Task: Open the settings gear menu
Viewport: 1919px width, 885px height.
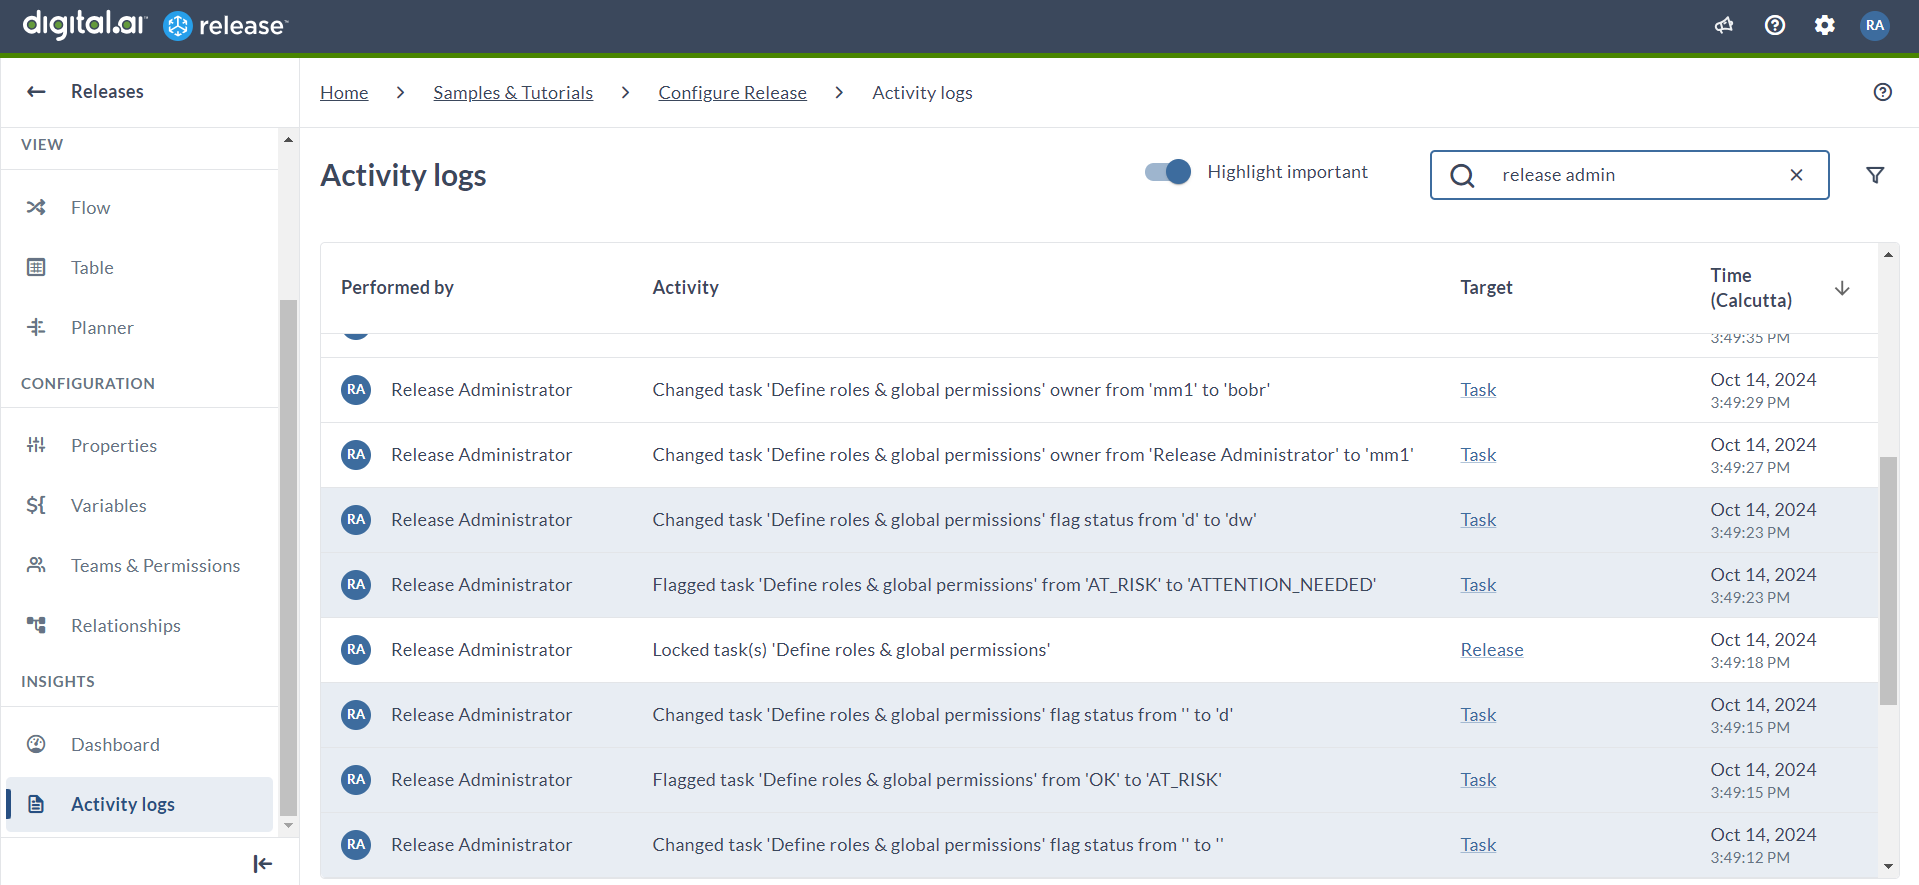Action: pyautogui.click(x=1825, y=25)
